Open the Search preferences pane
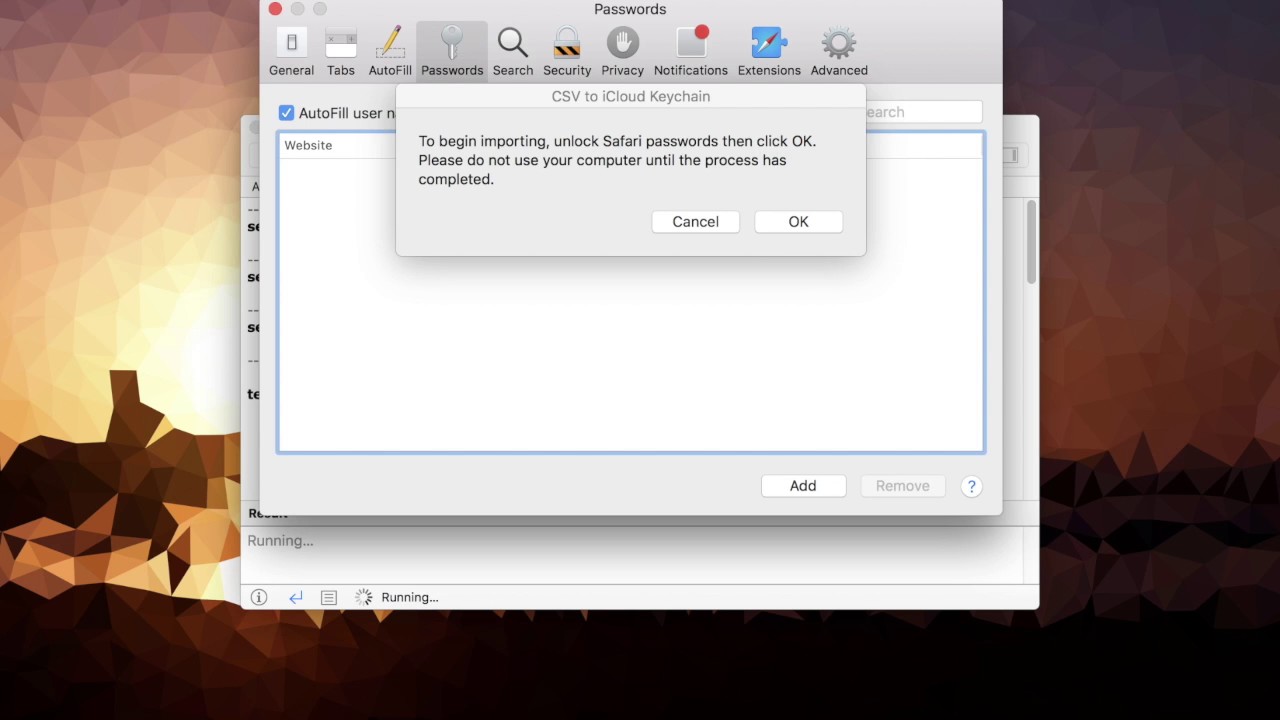Screen dimensions: 1280x720 pos(513,52)
